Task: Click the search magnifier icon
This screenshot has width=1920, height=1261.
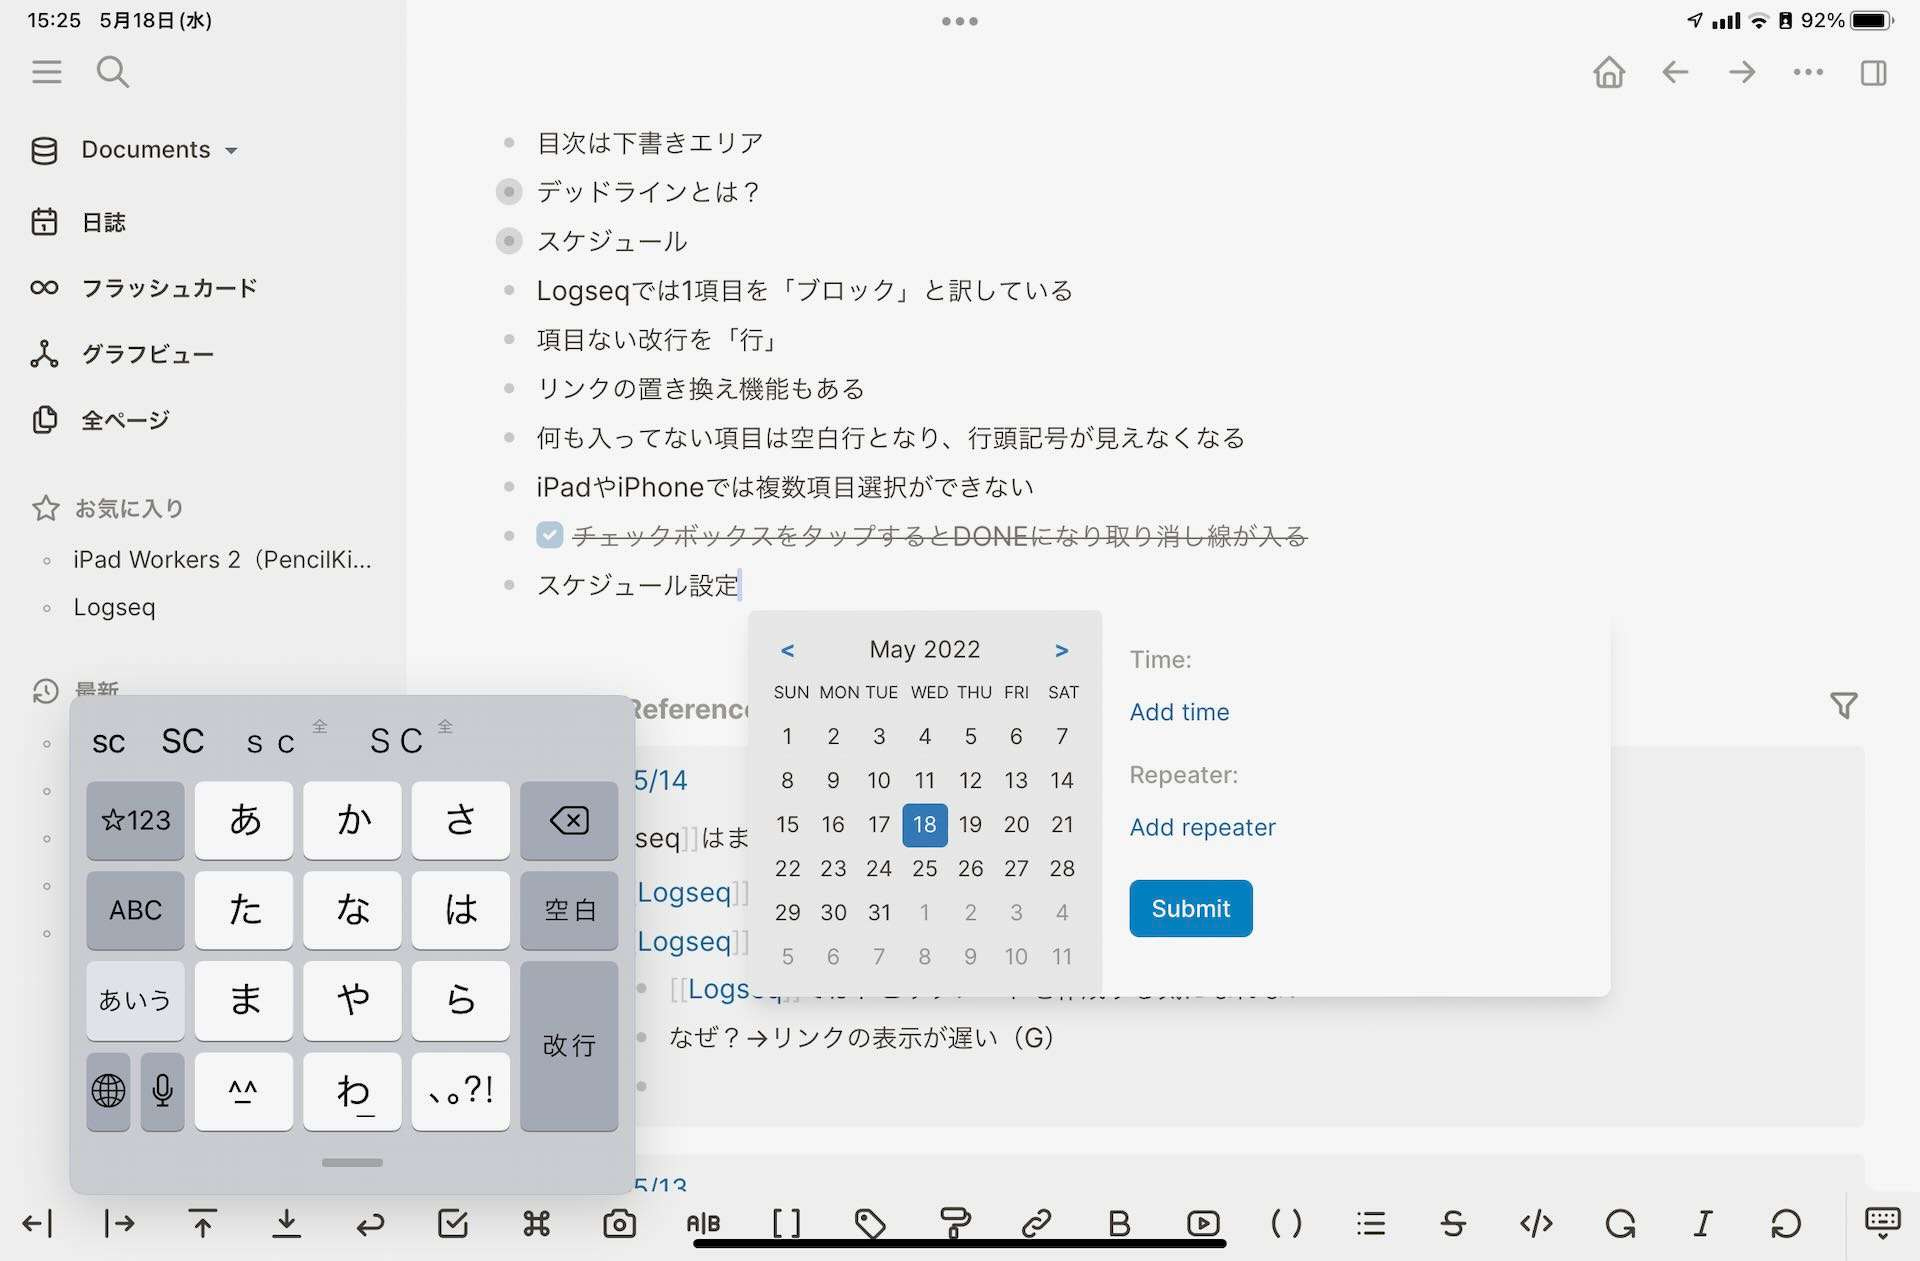Action: (112, 72)
